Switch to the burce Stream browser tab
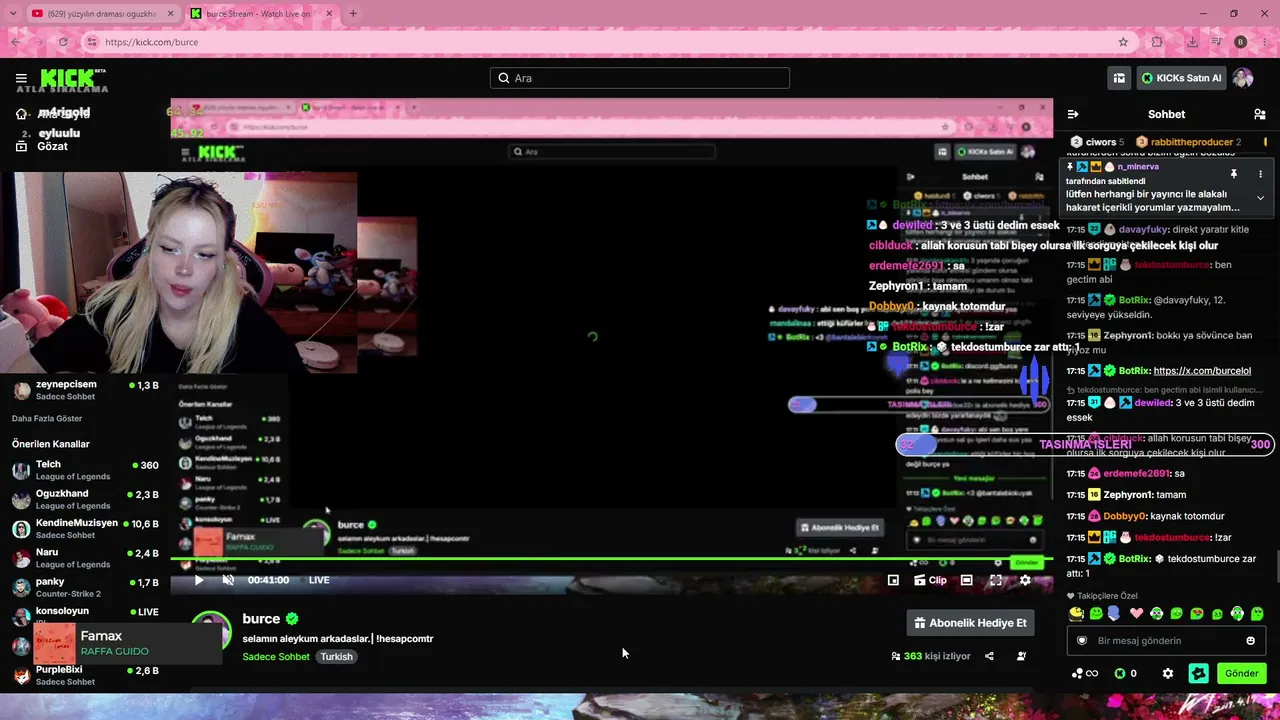Viewport: 1280px width, 720px height. [261, 14]
